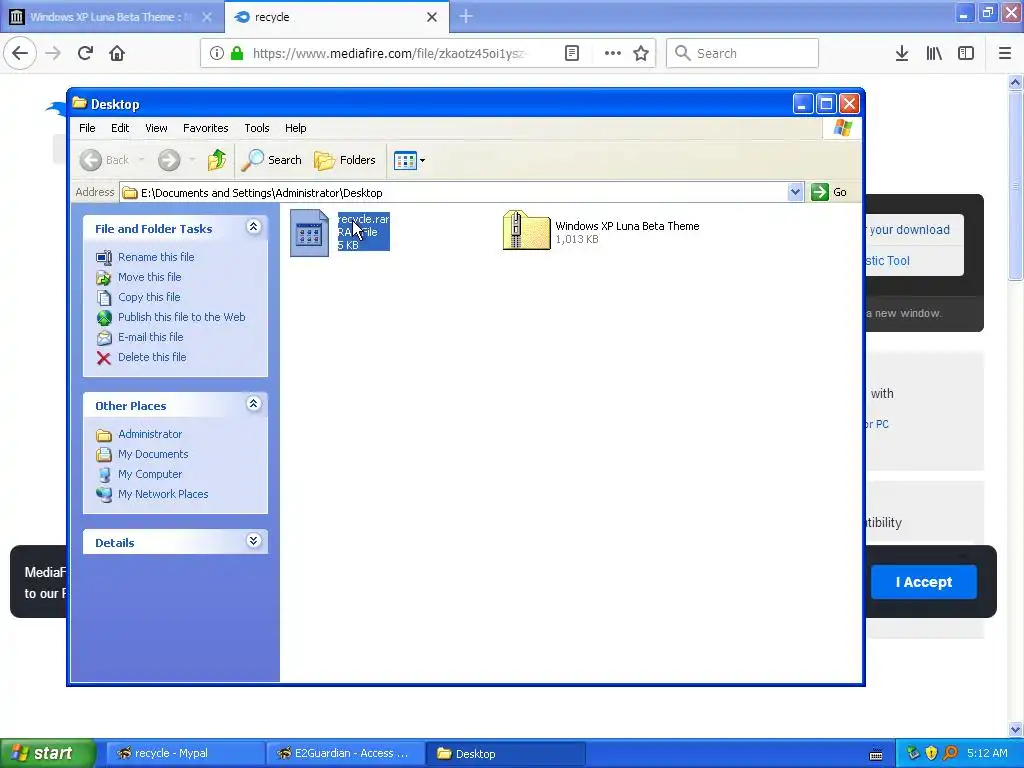Click the Firefox back arrow
The image size is (1024, 768).
pyautogui.click(x=20, y=53)
